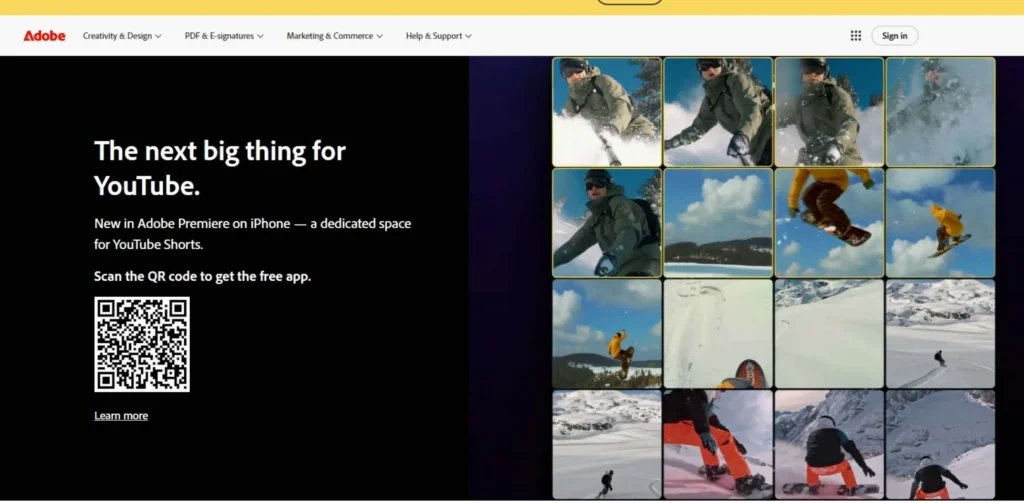Click the pill button in yellow banner
The image size is (1024, 503).
[629, 2]
